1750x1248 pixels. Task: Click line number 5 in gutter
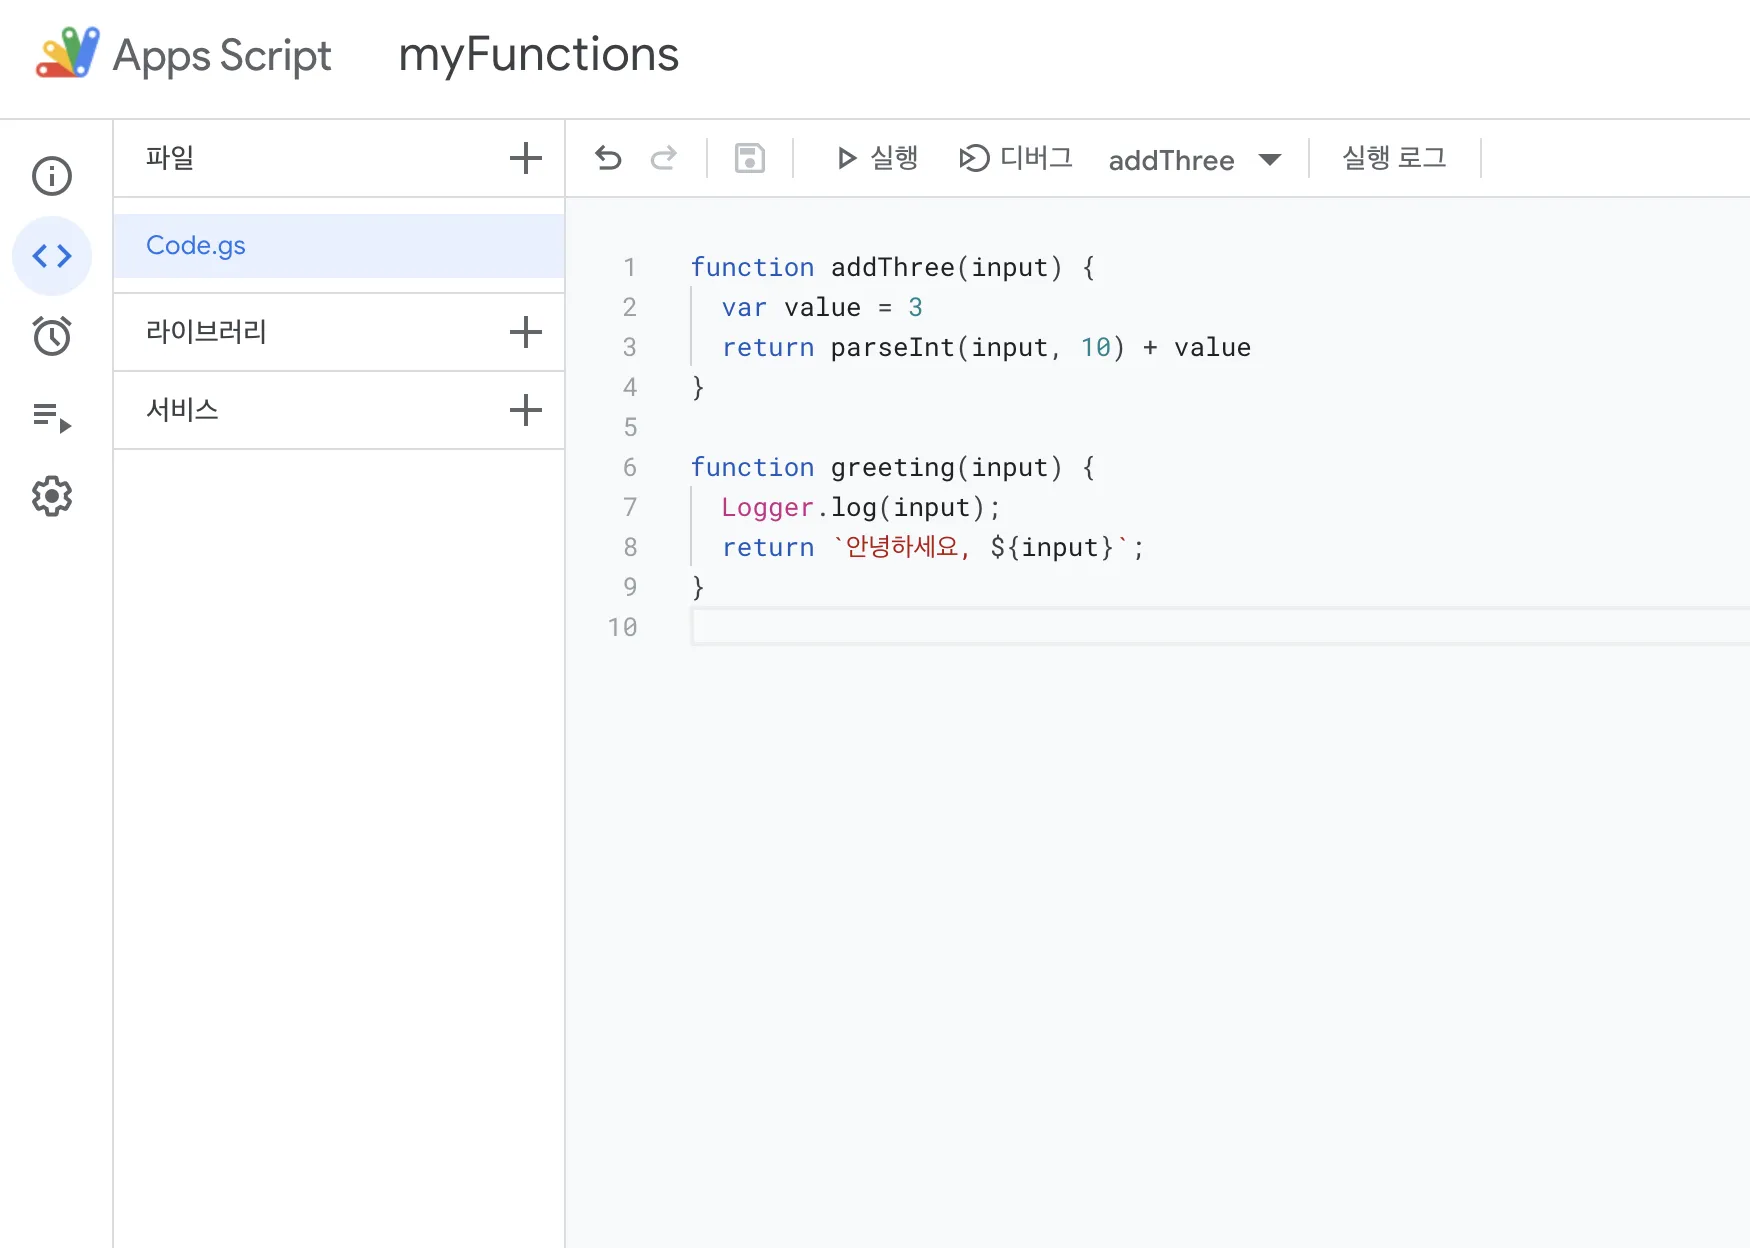630,428
